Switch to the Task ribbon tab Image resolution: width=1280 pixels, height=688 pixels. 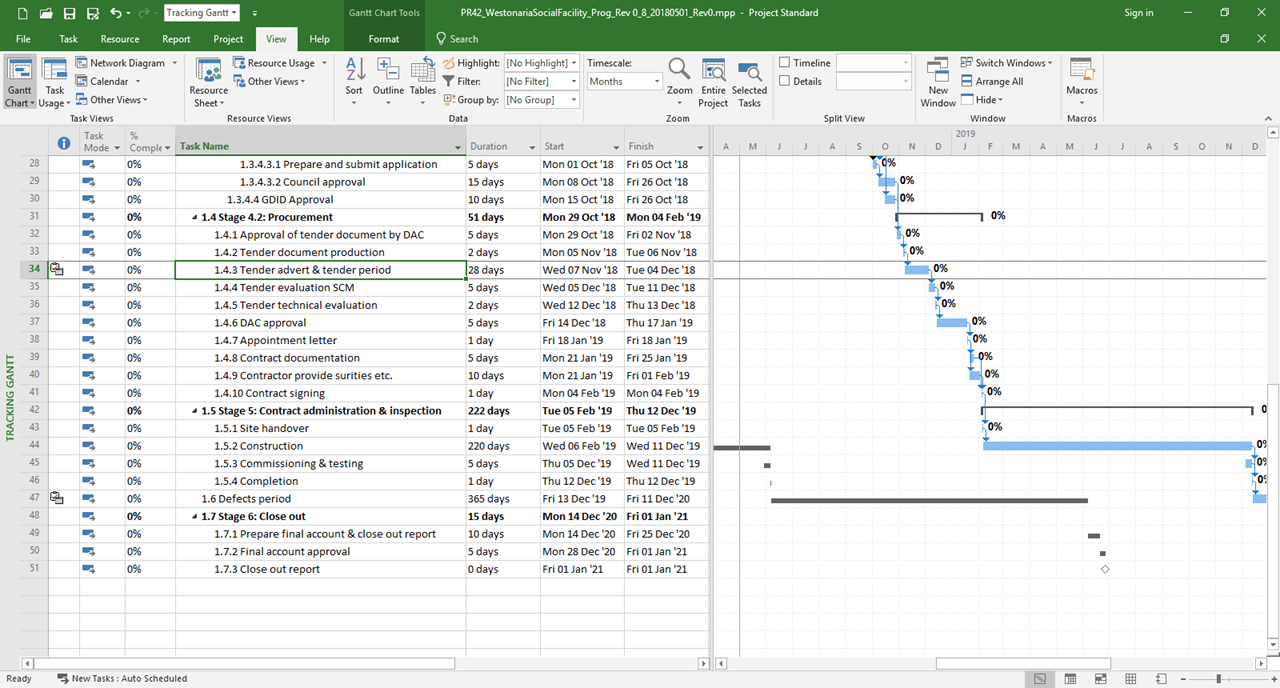68,39
